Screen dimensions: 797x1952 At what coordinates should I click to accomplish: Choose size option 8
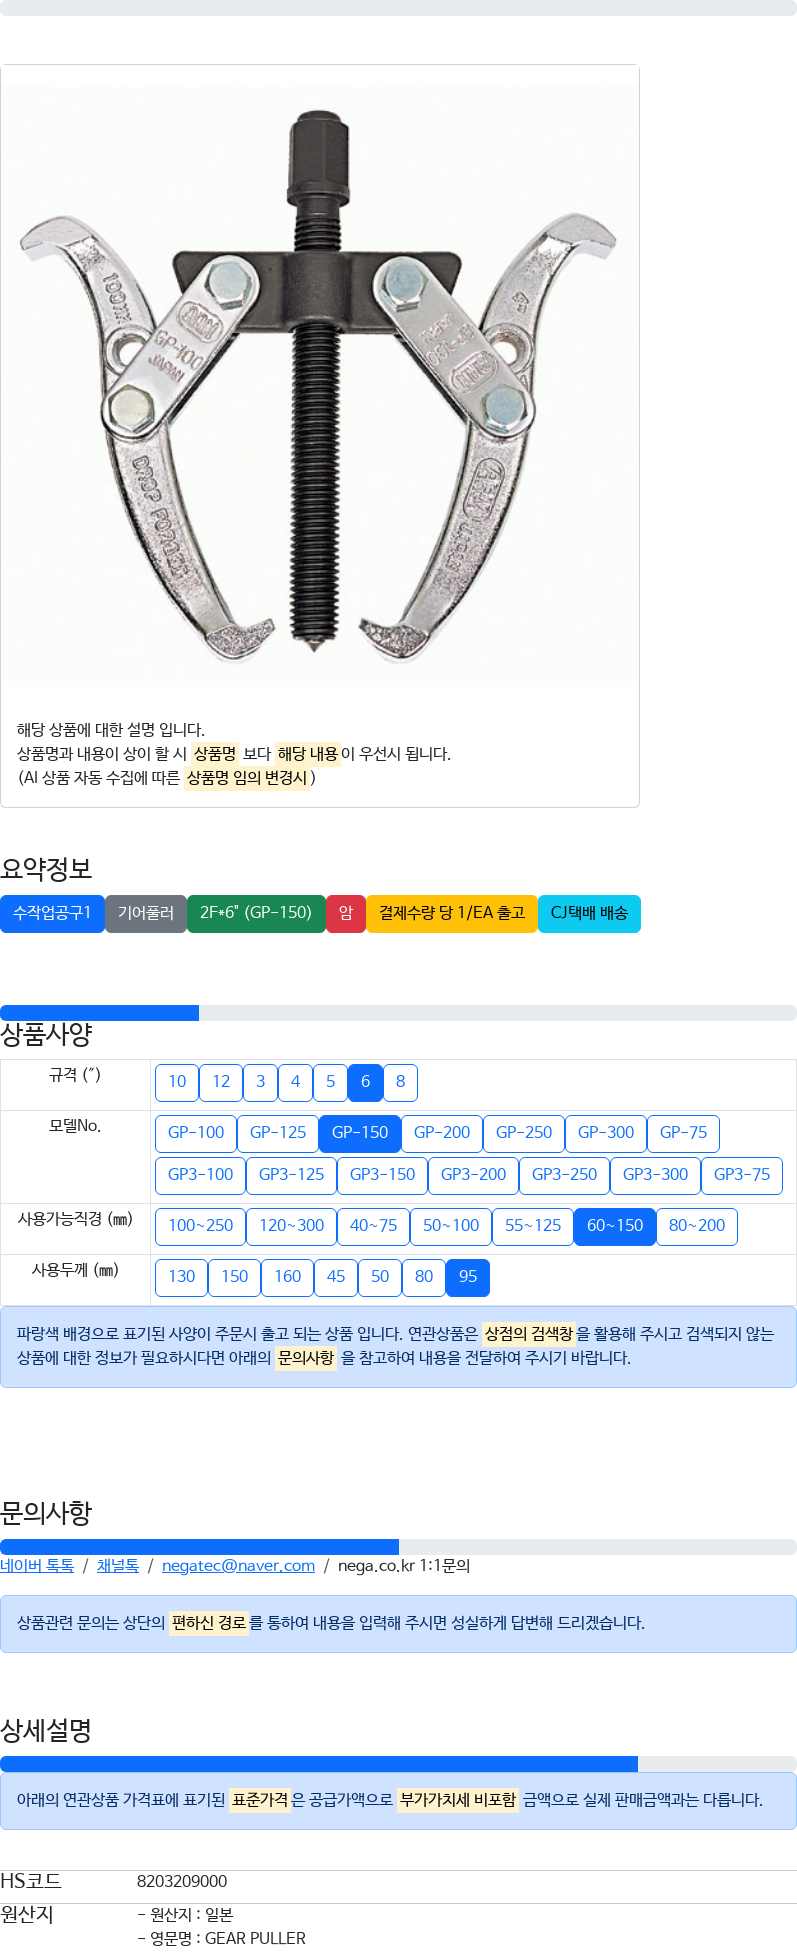click(x=400, y=1082)
